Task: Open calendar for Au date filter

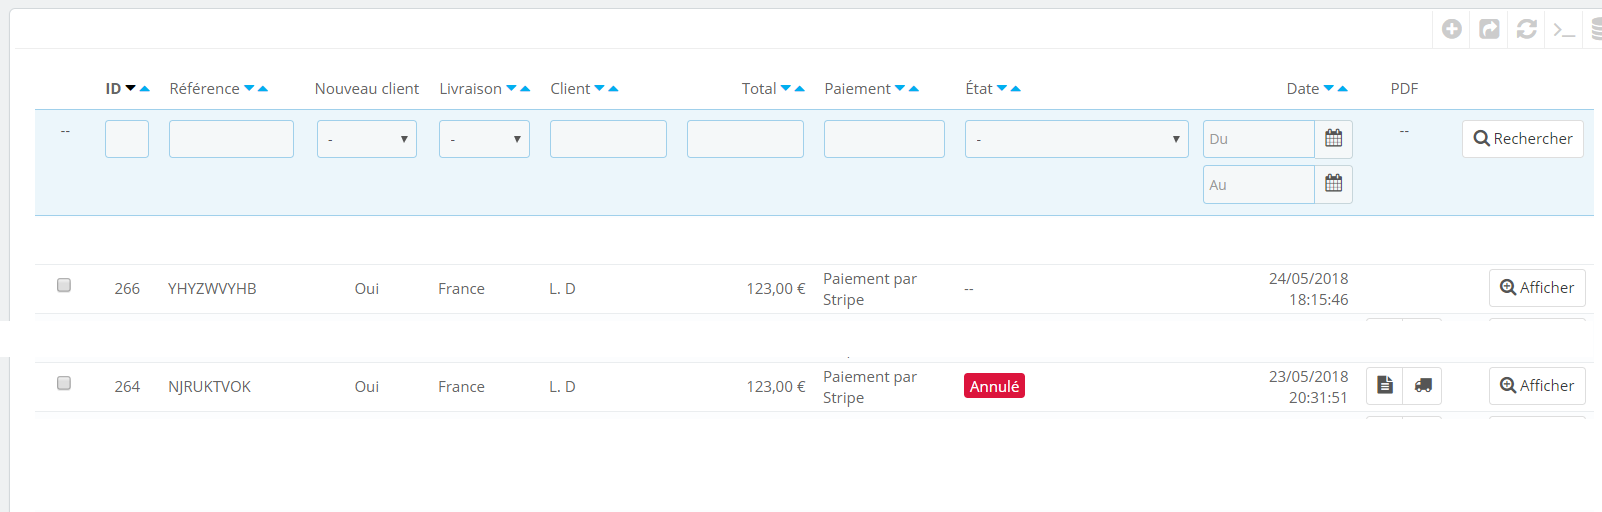Action: (x=1333, y=184)
